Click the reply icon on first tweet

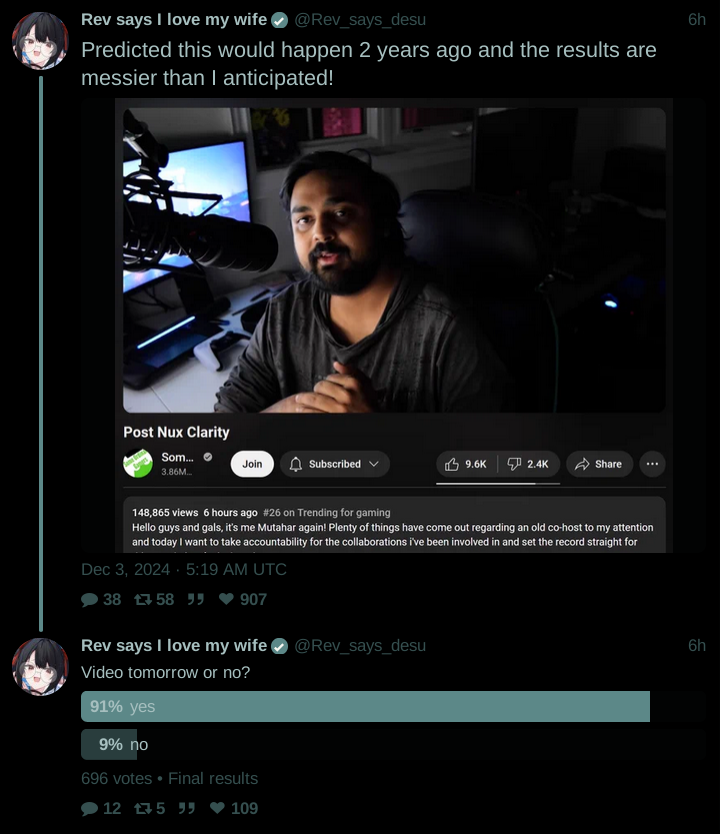click(89, 599)
